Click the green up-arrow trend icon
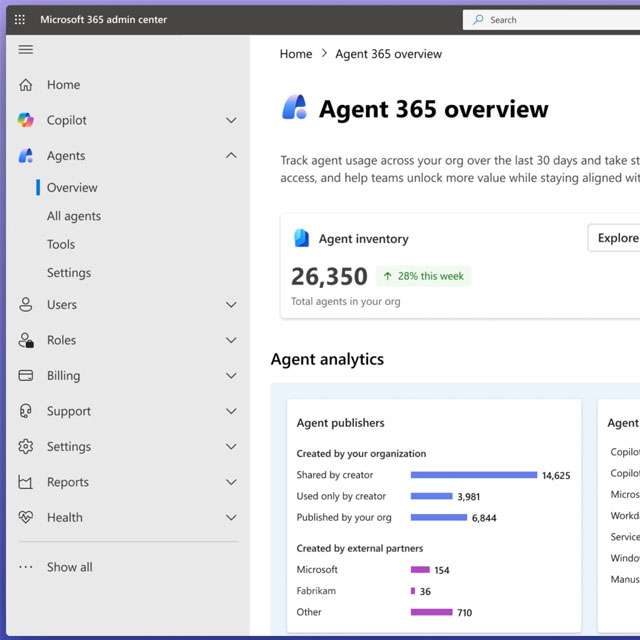640x640 pixels. coord(387,276)
